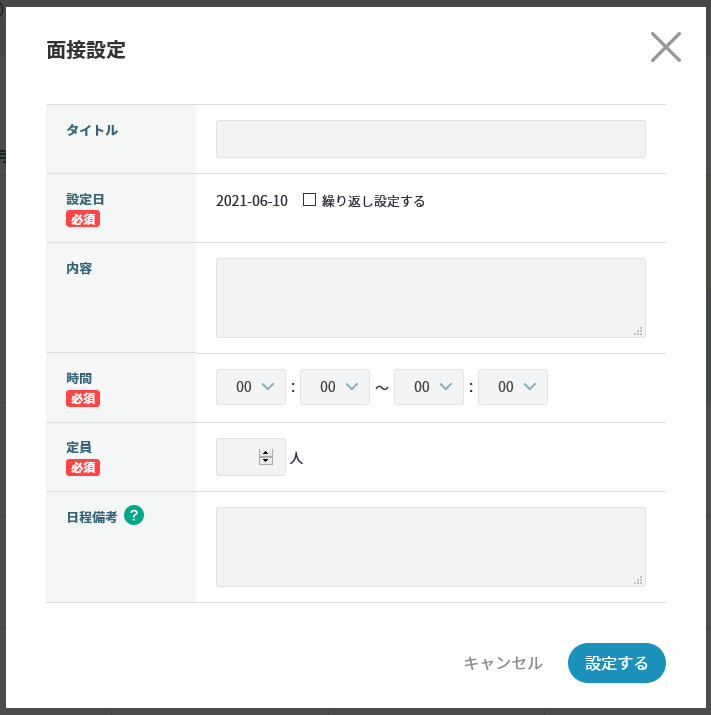
Task: Expand the end minute dropdown
Action: (x=512, y=387)
